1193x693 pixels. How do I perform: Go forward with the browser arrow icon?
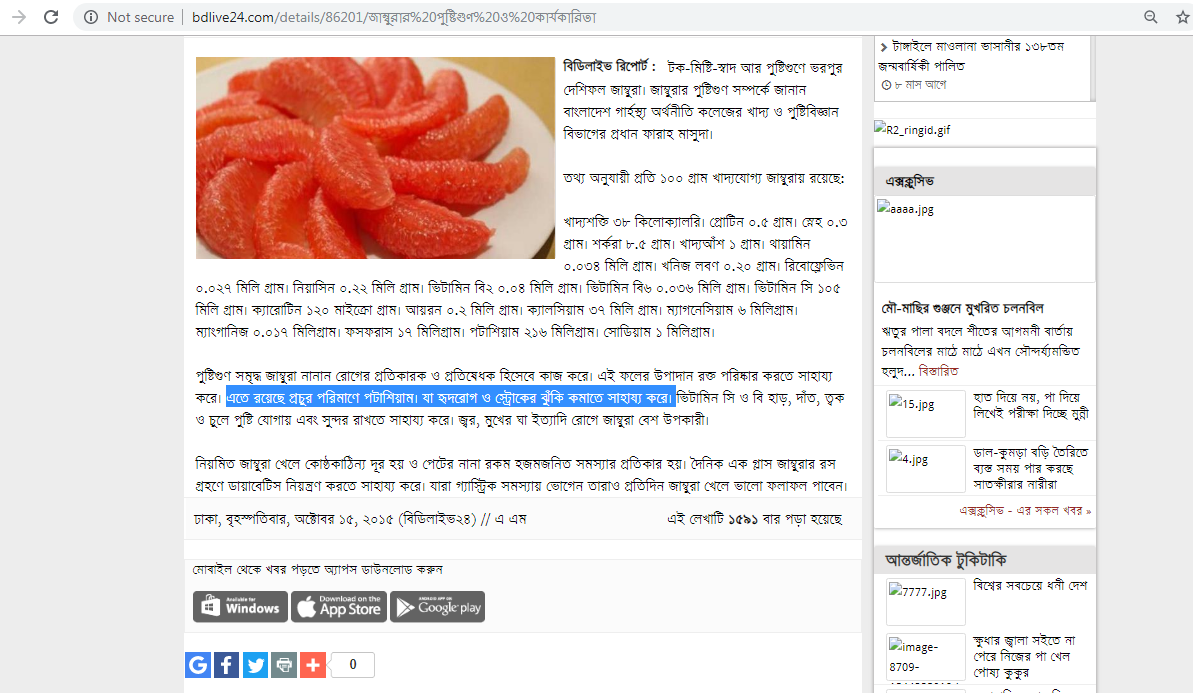point(19,17)
